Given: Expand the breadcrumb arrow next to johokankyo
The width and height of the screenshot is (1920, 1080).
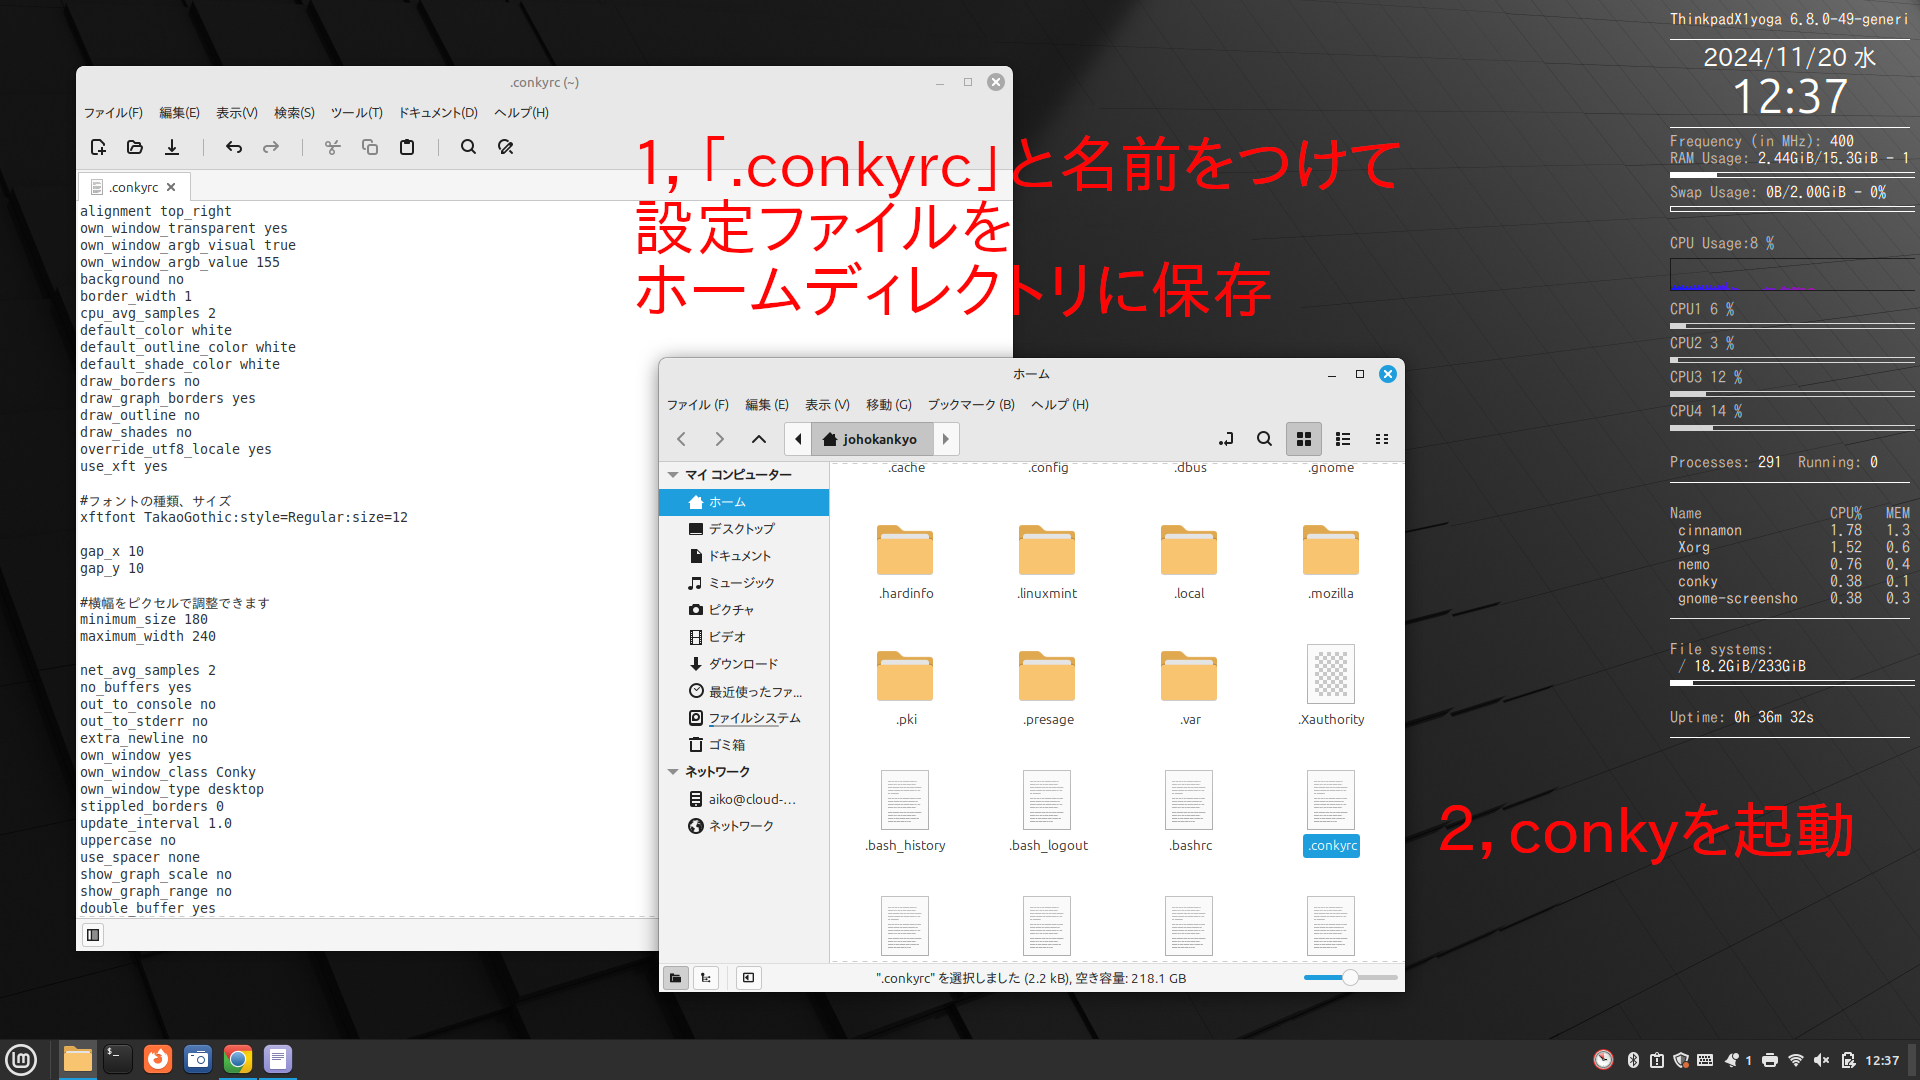Looking at the screenshot, I should pyautogui.click(x=945, y=438).
